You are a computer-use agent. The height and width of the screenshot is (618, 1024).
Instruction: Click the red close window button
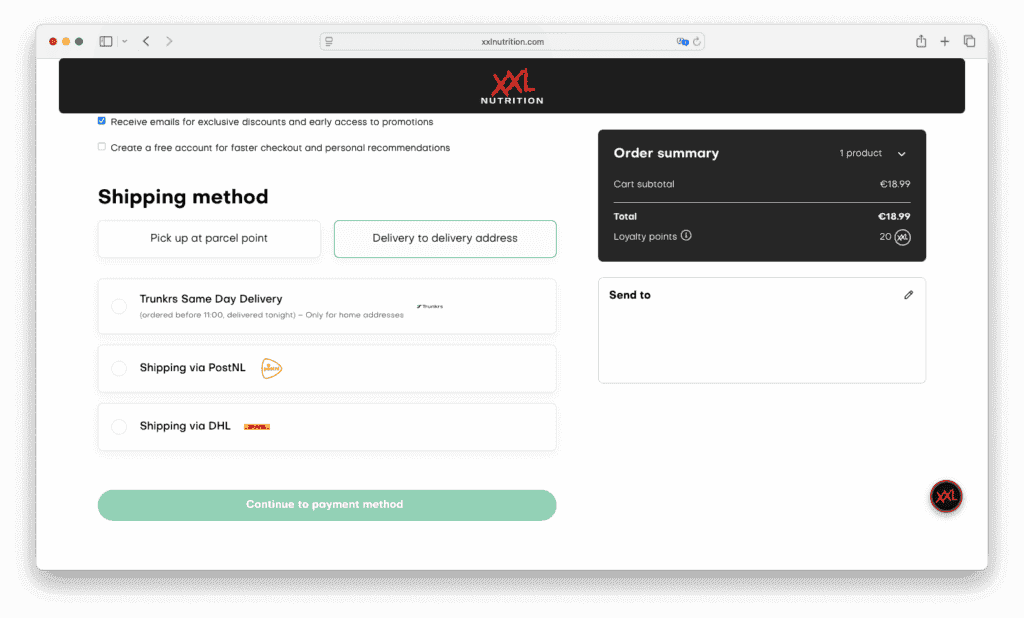(53, 41)
